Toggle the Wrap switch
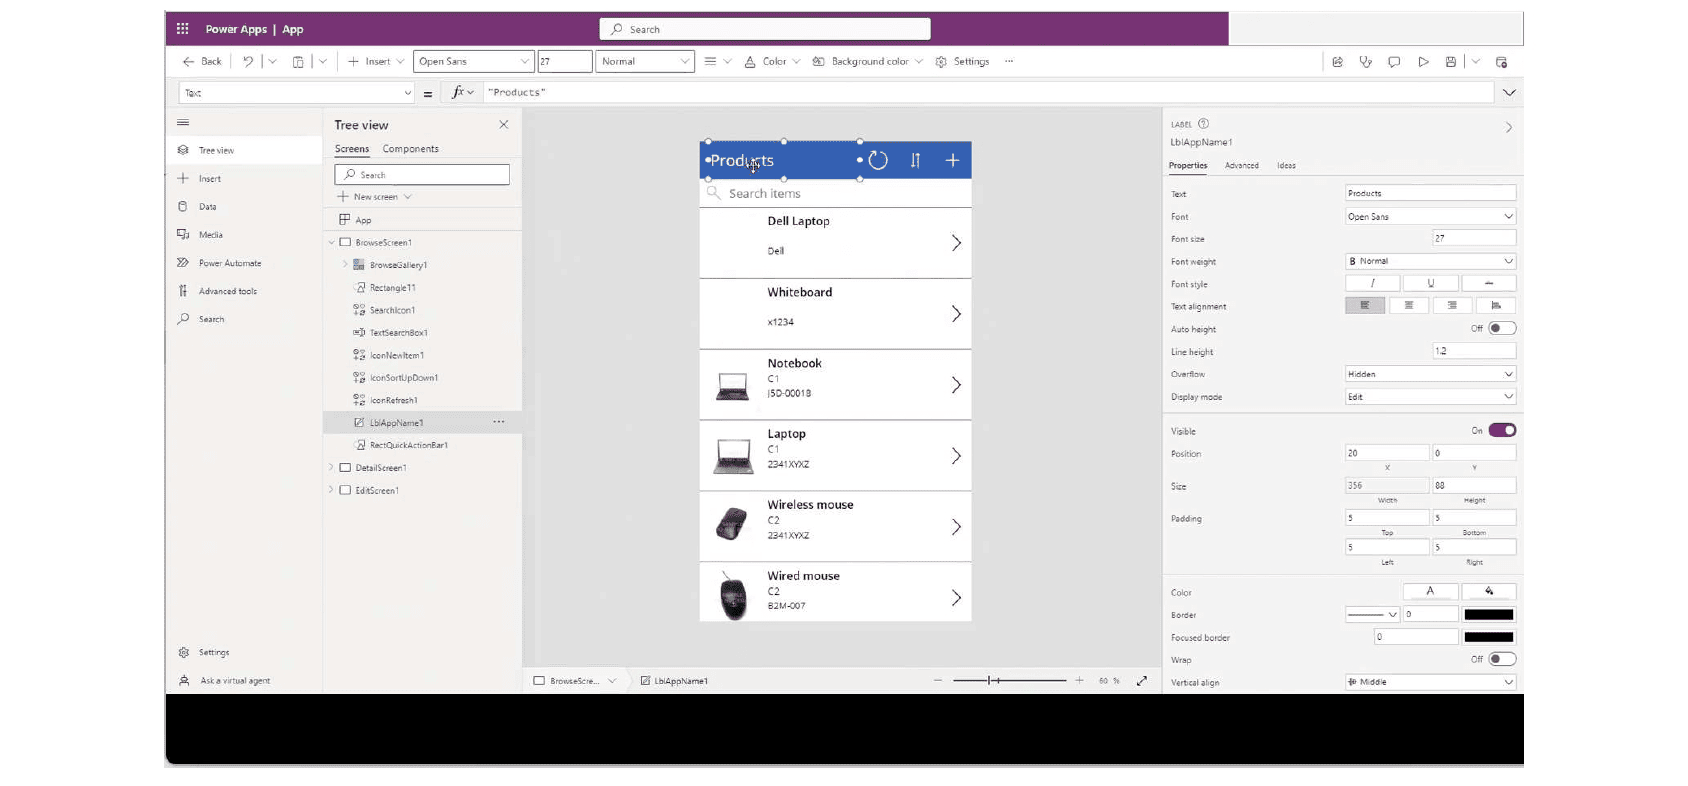1688x786 pixels. [x=1502, y=659]
